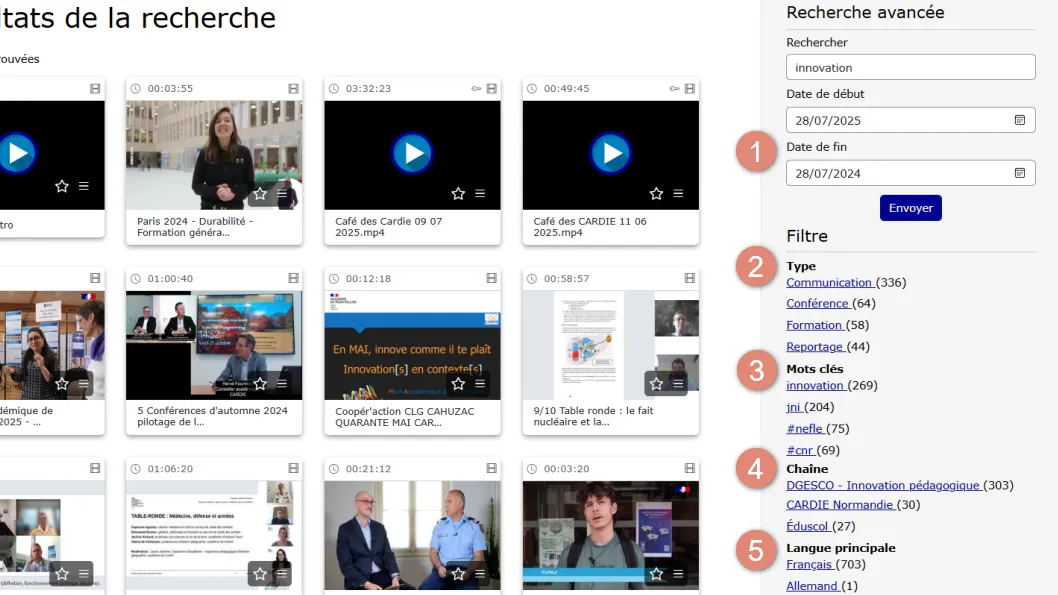The image size is (1058, 595).
Task: Star the Coopér'action CLG CAHUZAC video
Action: point(458,384)
